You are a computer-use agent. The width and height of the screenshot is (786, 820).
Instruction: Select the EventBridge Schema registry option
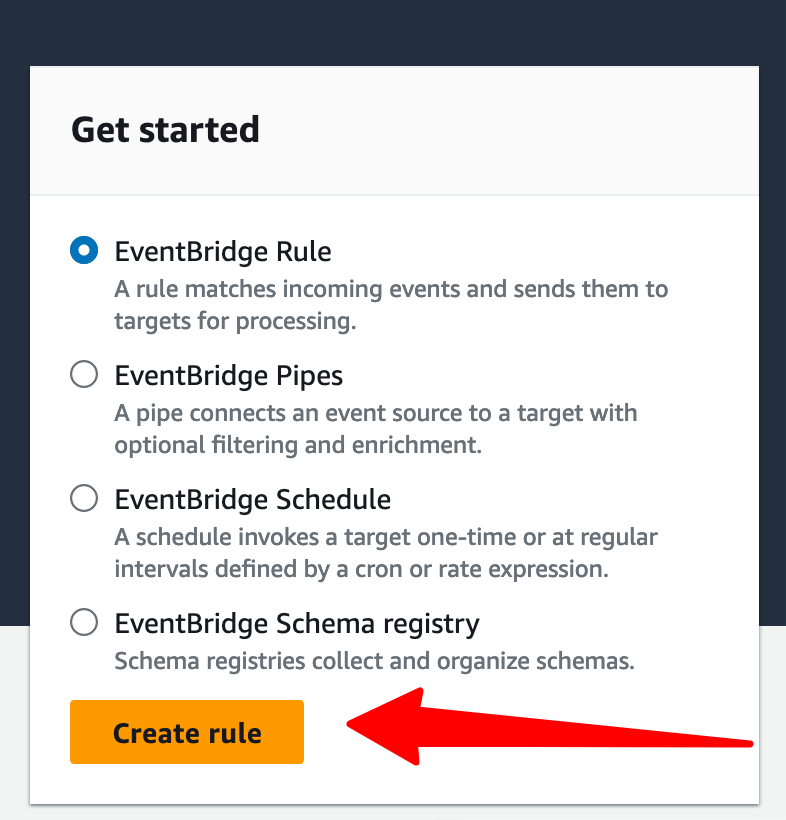click(x=84, y=622)
